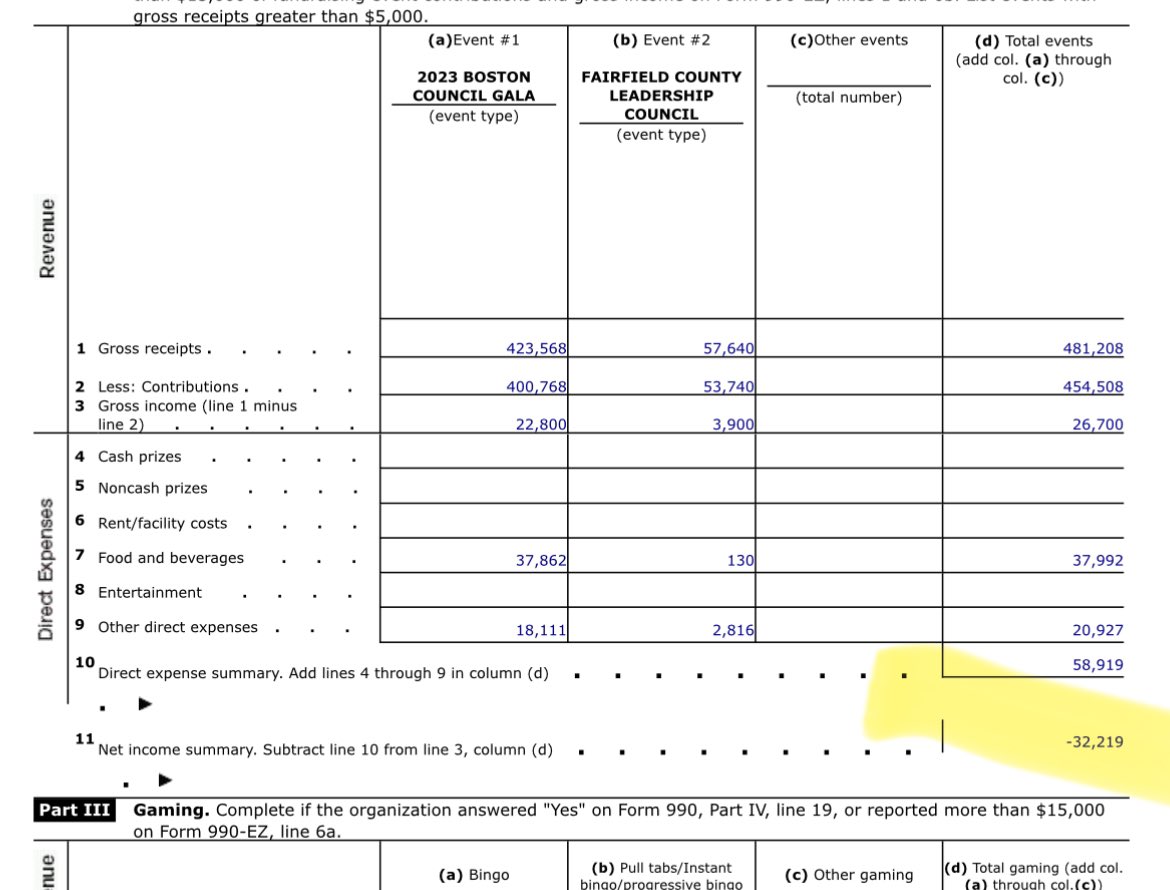1170x890 pixels.
Task: Click Event #2 gross receipts value 57,640
Action: coord(728,348)
